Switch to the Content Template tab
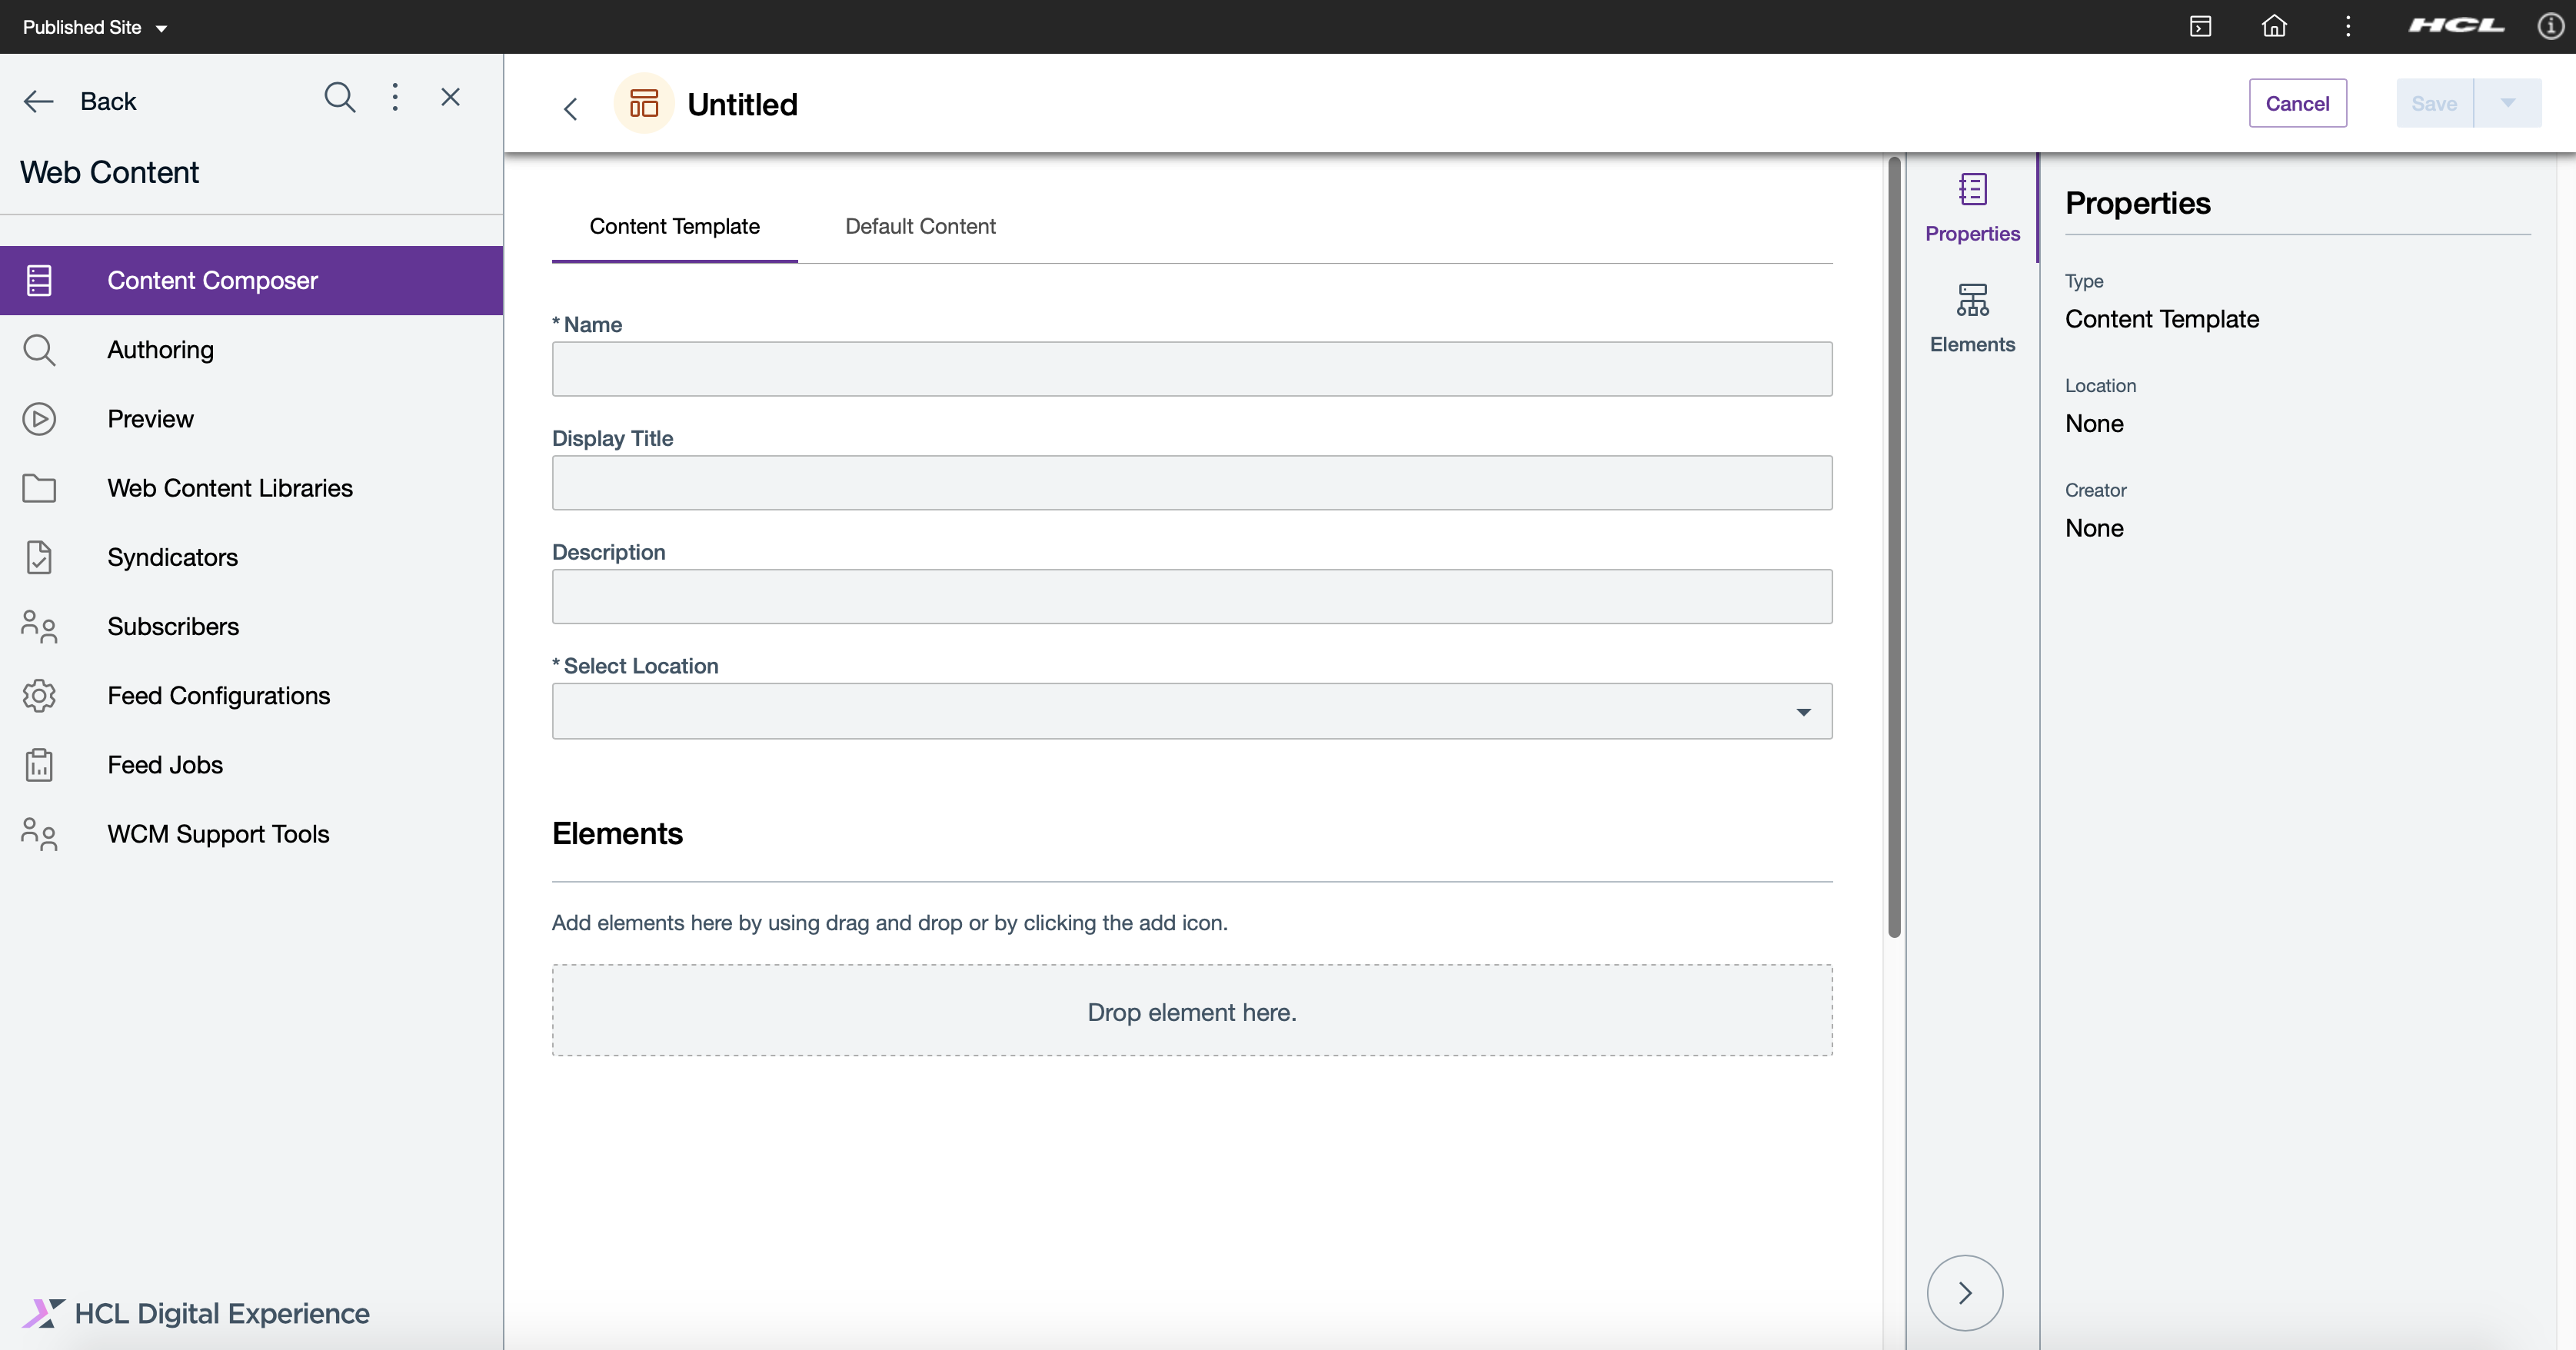The image size is (2576, 1350). (675, 227)
